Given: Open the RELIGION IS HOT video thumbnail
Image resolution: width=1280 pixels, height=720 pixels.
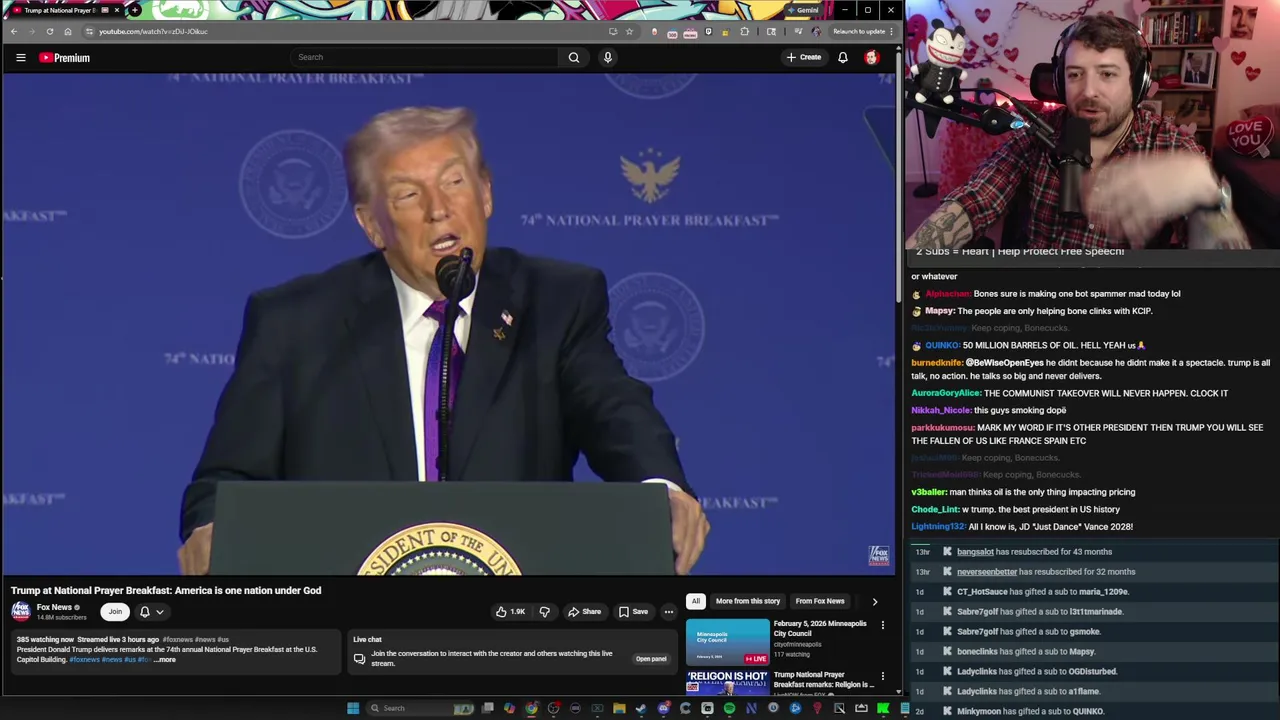Looking at the screenshot, I should 727,682.
